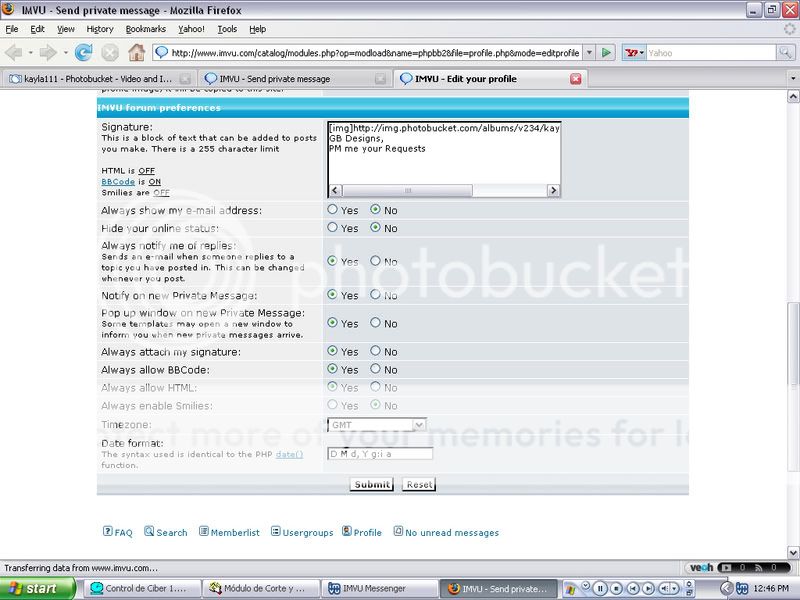
Task: Select Yes for Hide your online status
Action: click(x=332, y=227)
